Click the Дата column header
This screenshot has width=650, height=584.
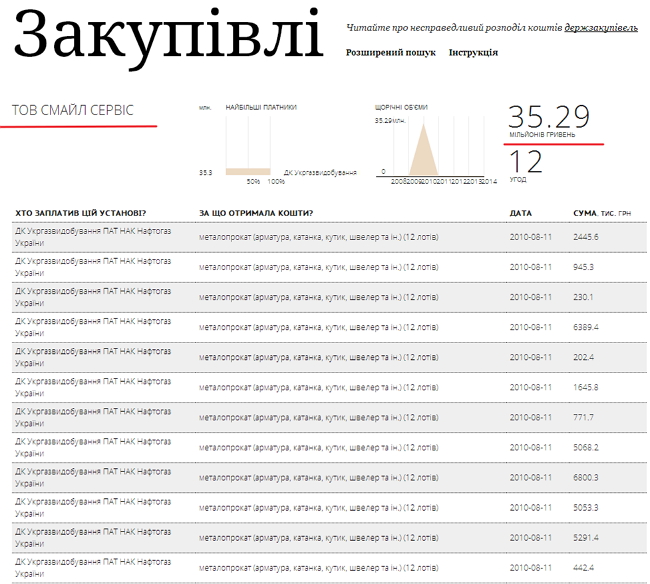520,213
